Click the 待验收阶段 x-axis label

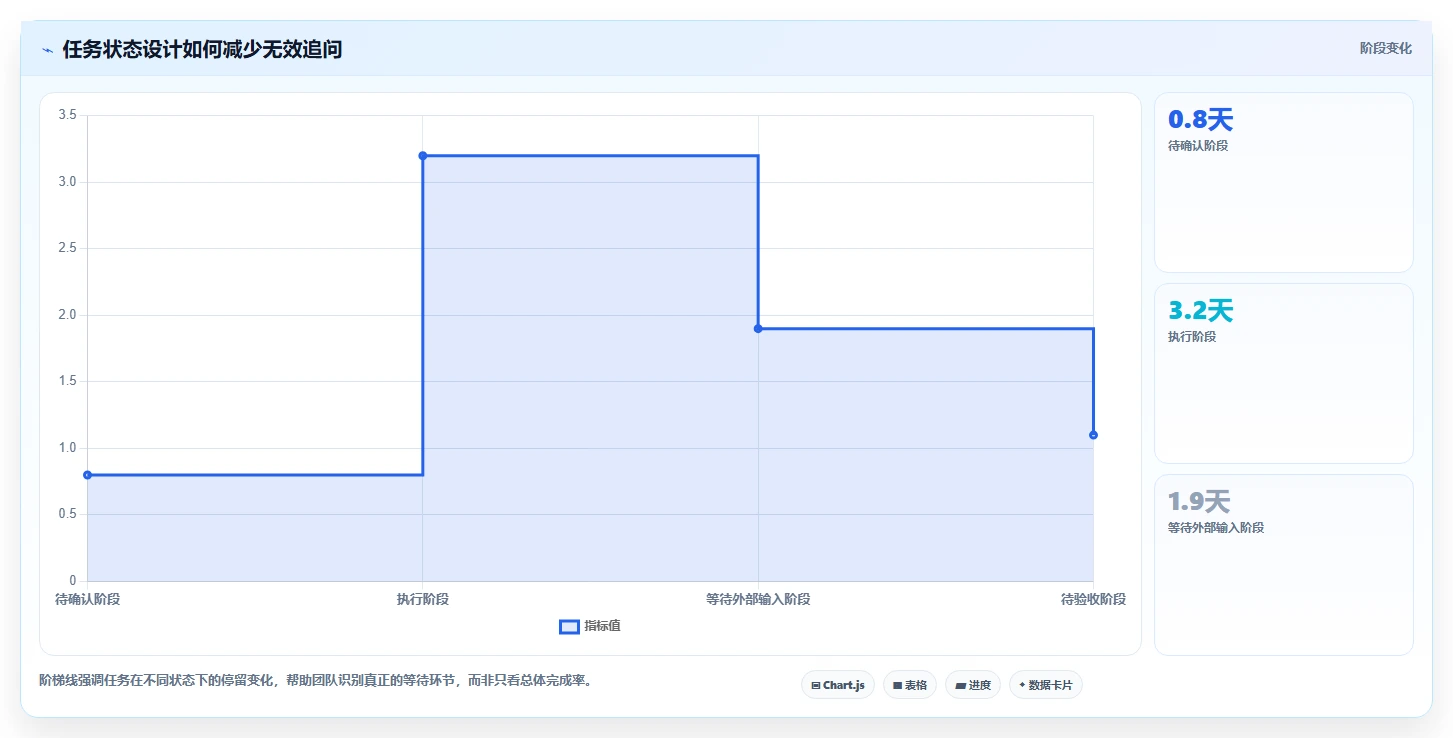coord(1093,600)
